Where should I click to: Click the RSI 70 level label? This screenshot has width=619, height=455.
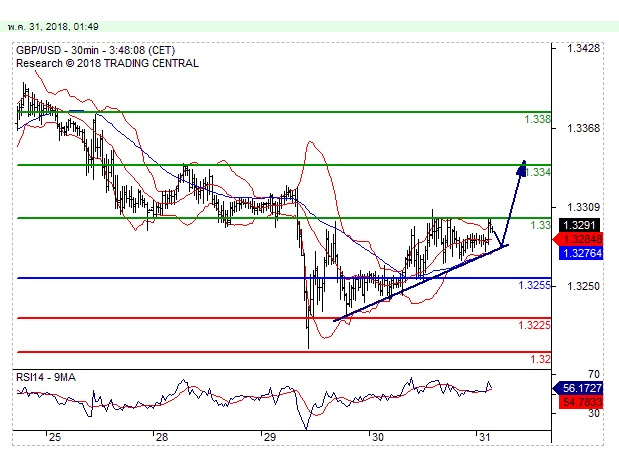click(x=594, y=374)
